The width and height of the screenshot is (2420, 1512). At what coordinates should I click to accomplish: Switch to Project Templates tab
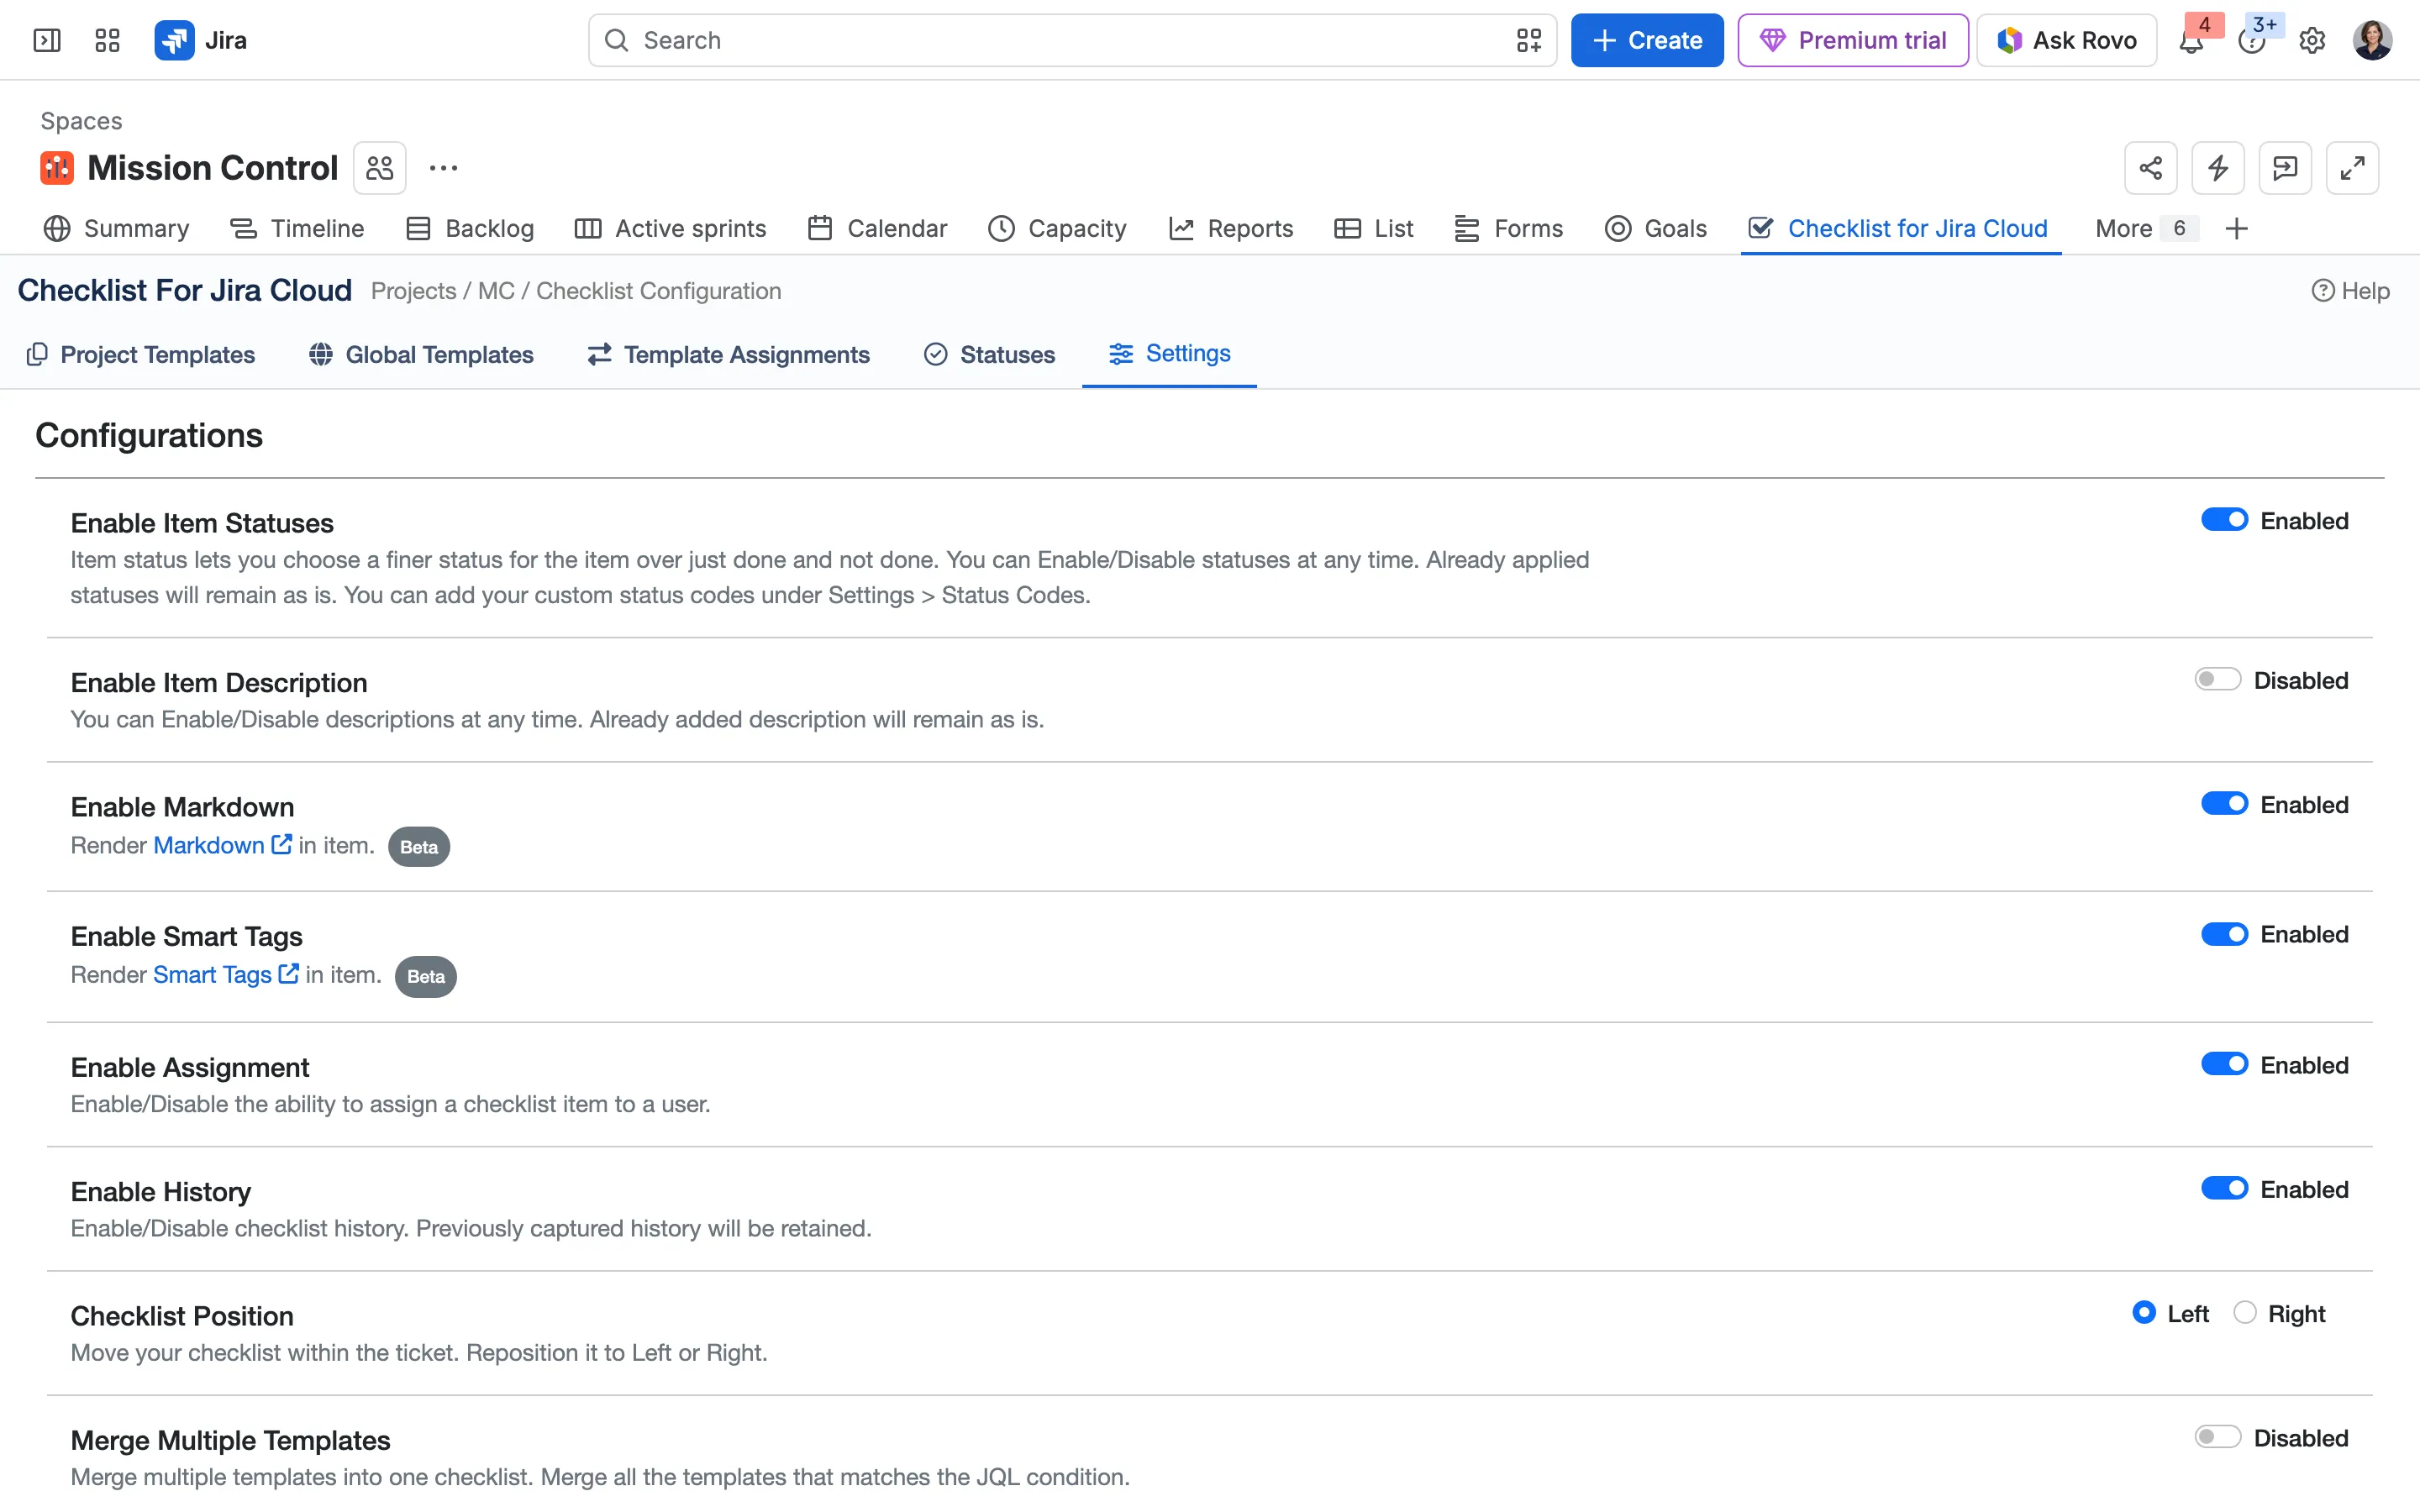[141, 354]
